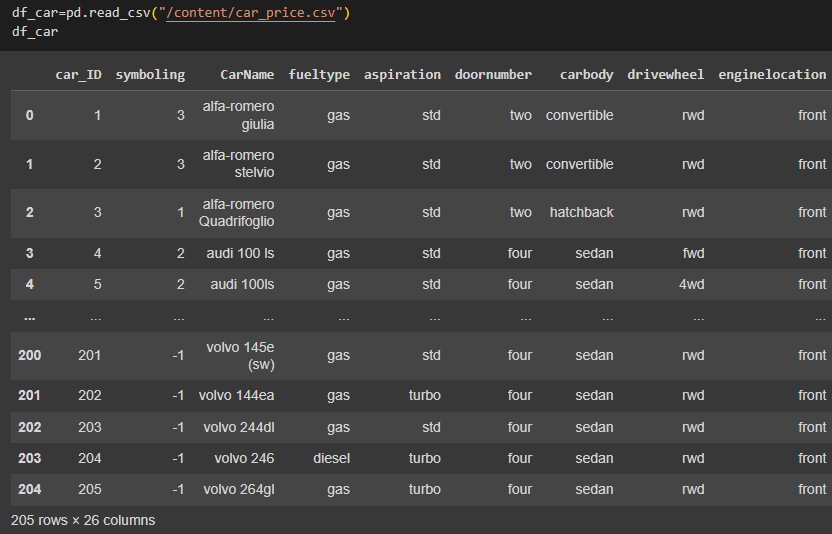
Task: Select the drivewheel column header
Action: tap(665, 75)
